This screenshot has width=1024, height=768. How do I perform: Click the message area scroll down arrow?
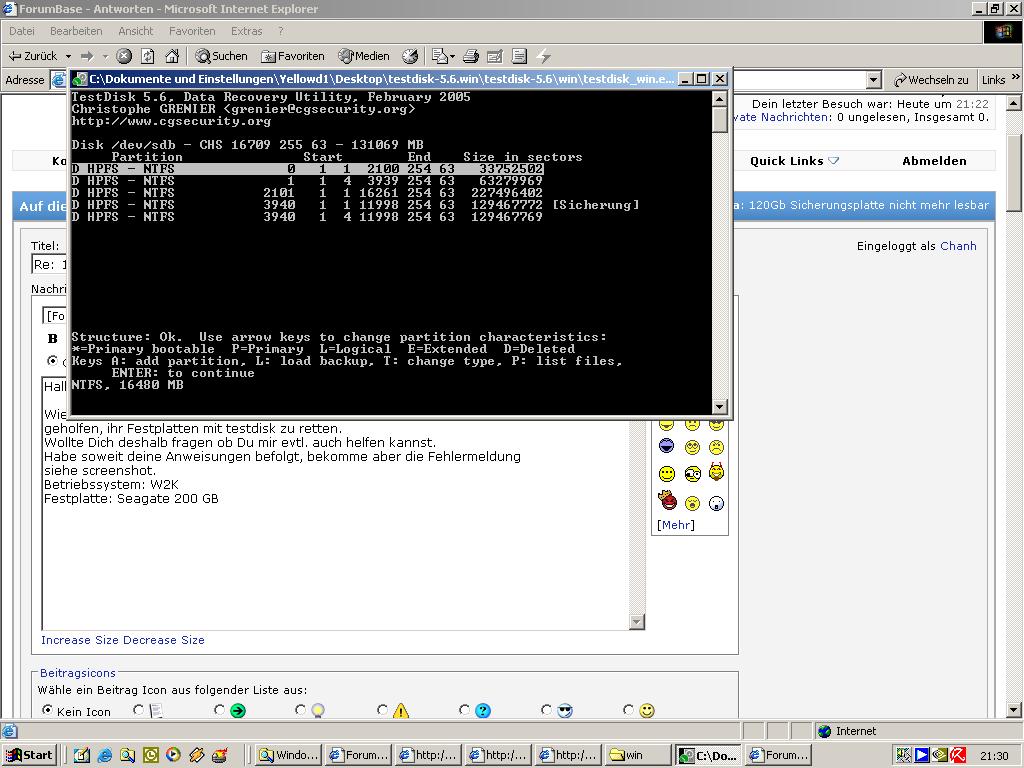coord(637,622)
